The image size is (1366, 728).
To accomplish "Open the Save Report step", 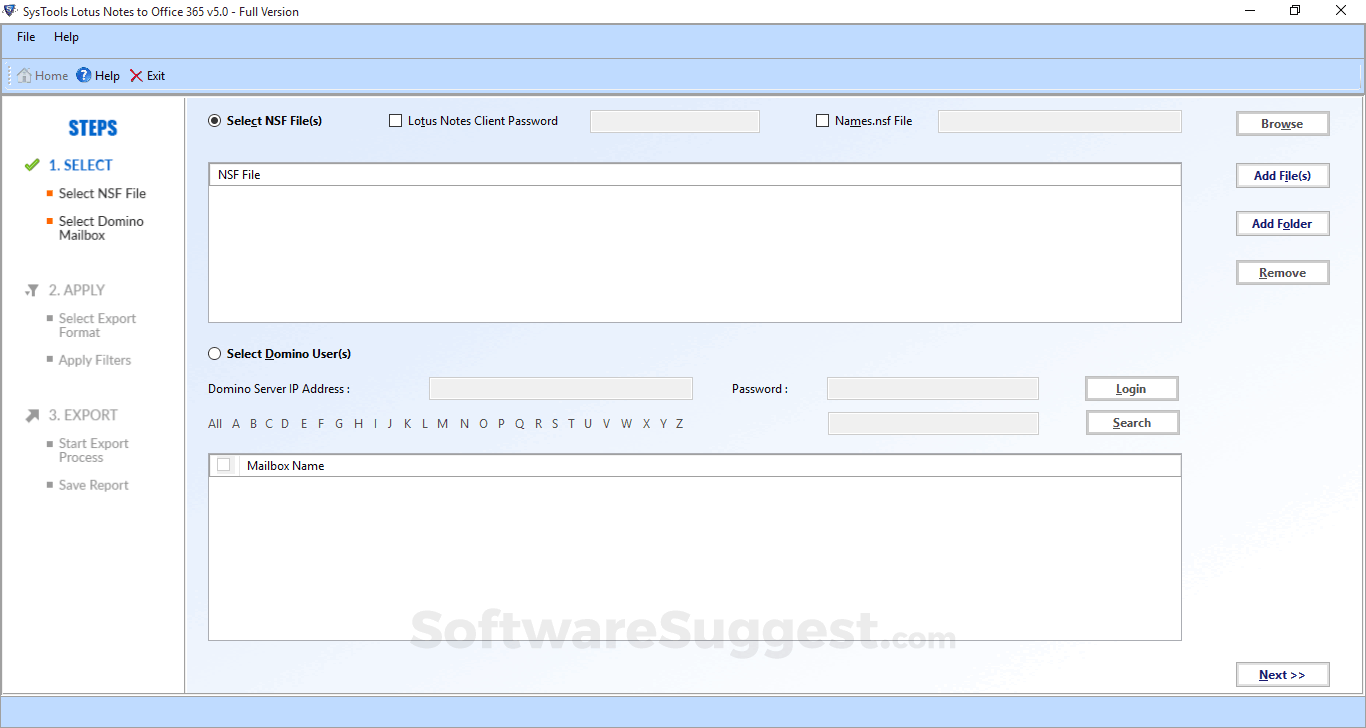I will tap(94, 485).
